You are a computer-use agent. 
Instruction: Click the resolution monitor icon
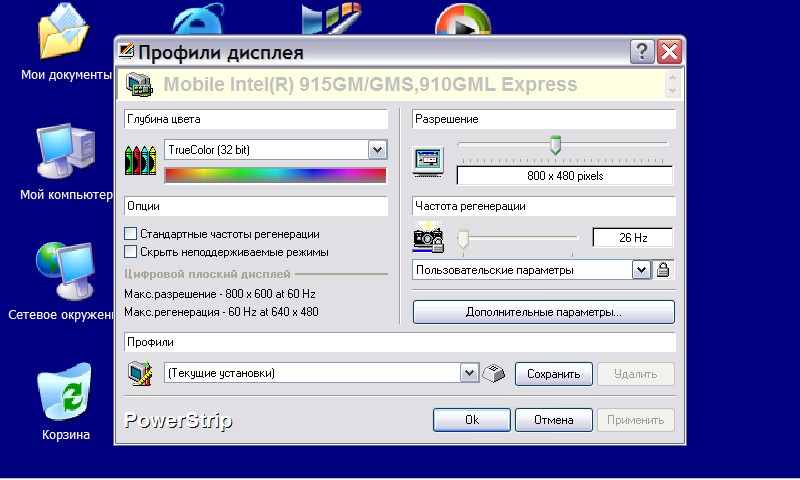tap(428, 160)
